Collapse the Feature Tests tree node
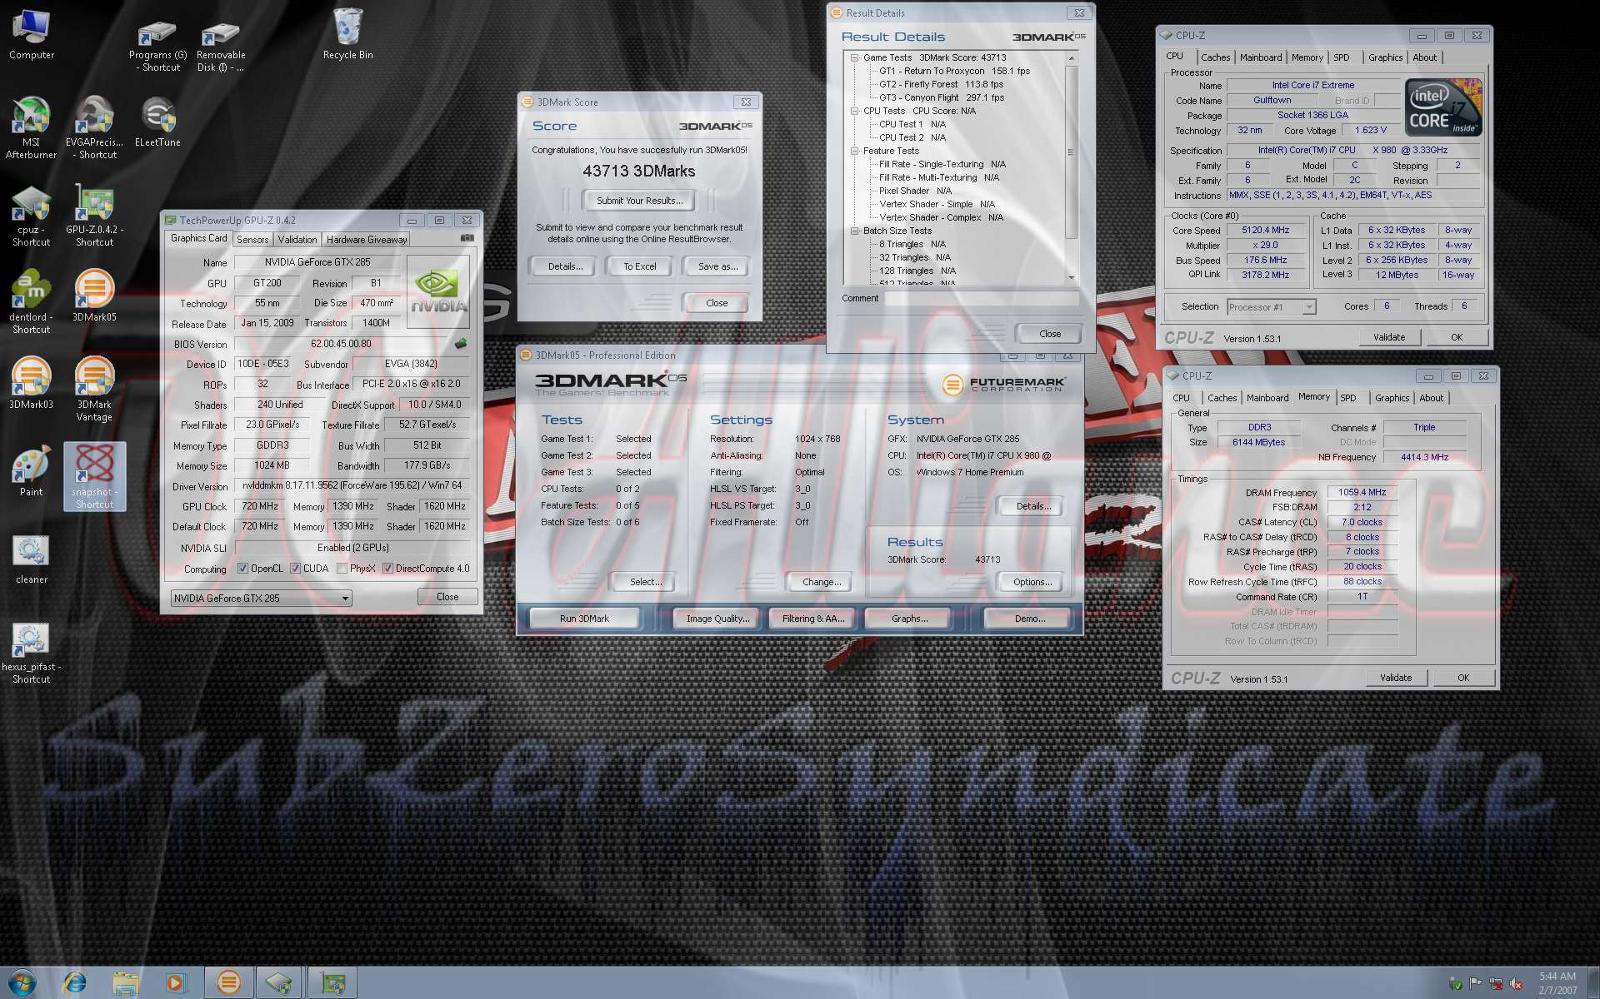This screenshot has width=1600, height=999. click(855, 151)
